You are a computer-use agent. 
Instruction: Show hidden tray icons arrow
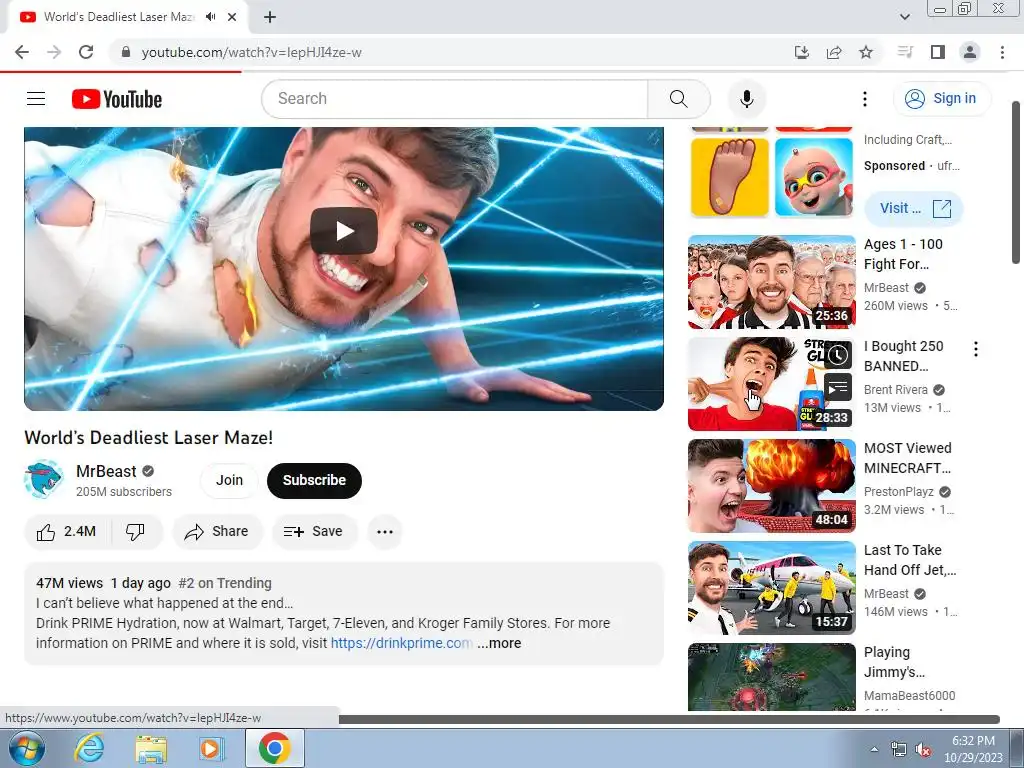[x=874, y=749]
